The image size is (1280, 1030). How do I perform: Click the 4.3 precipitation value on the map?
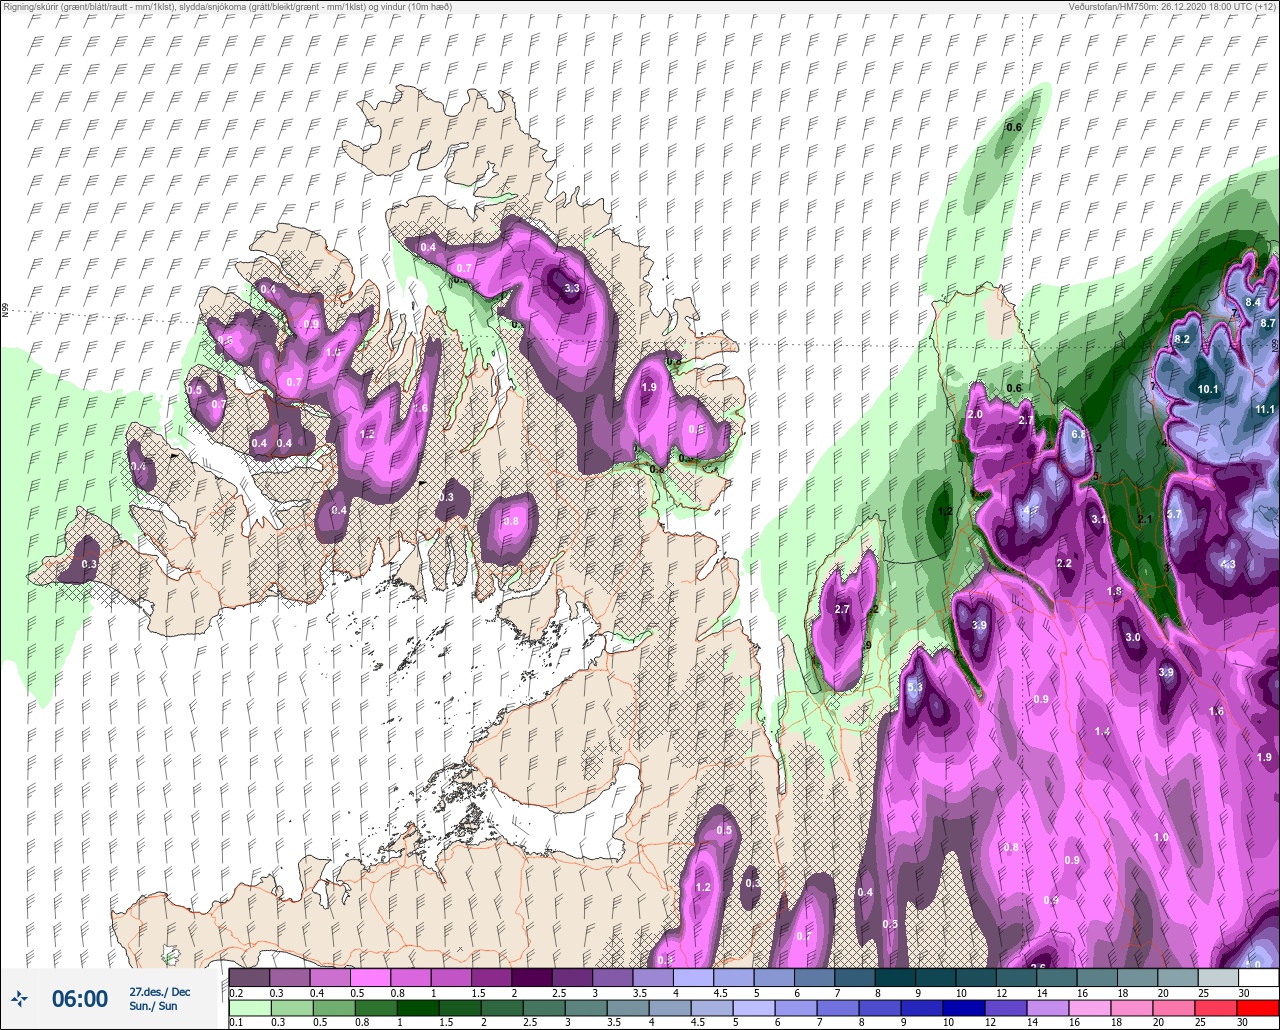1228,564
